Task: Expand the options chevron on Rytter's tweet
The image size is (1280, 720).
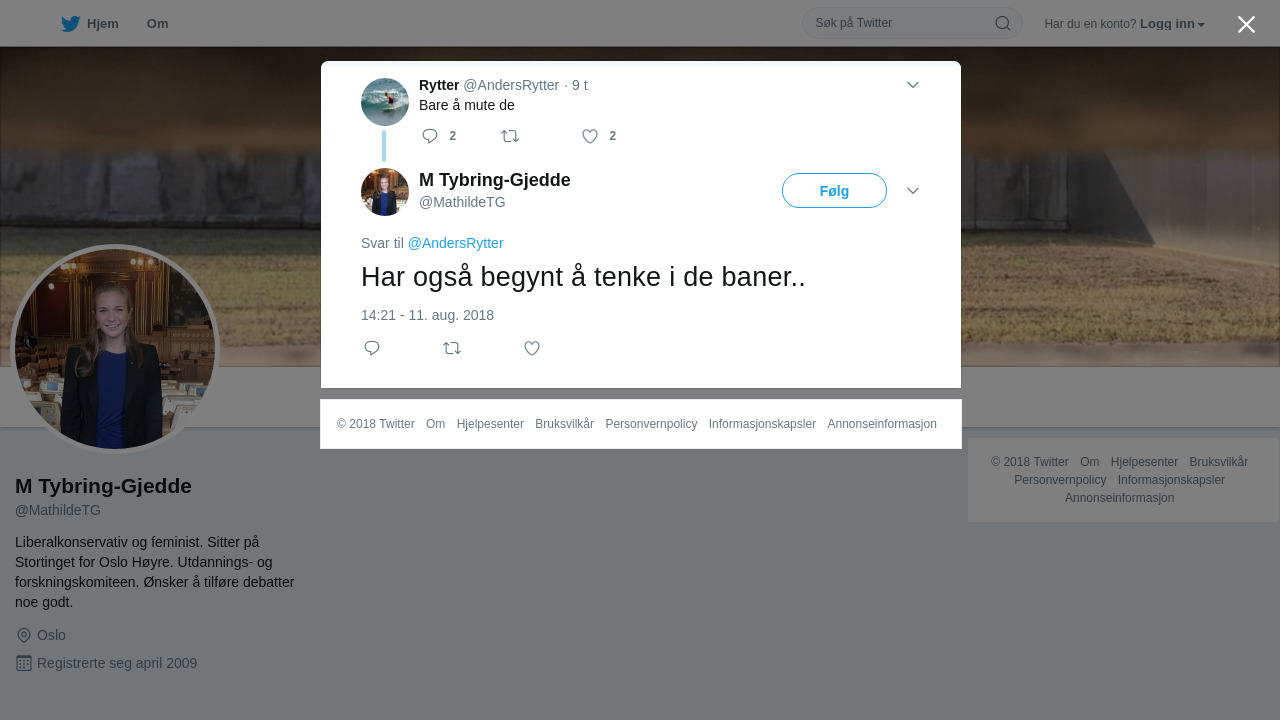Action: click(913, 85)
